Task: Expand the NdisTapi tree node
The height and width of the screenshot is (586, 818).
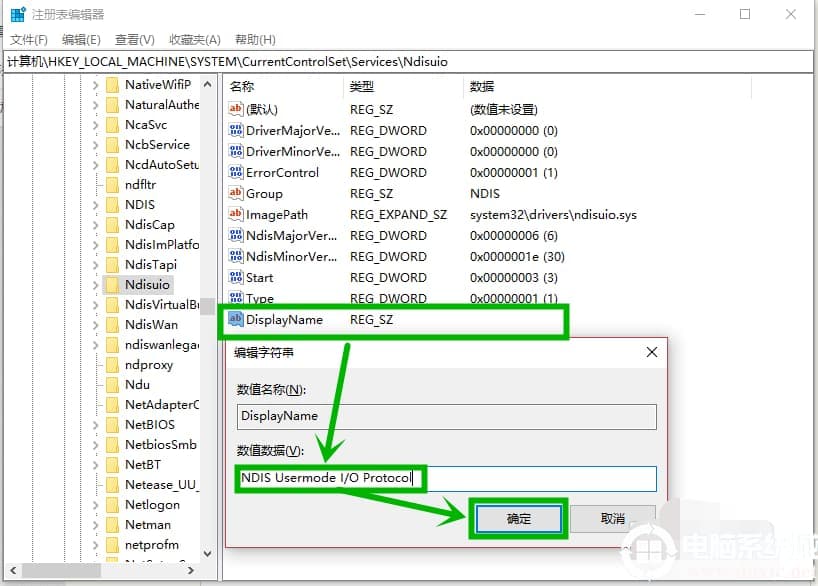Action: pyautogui.click(x=95, y=265)
